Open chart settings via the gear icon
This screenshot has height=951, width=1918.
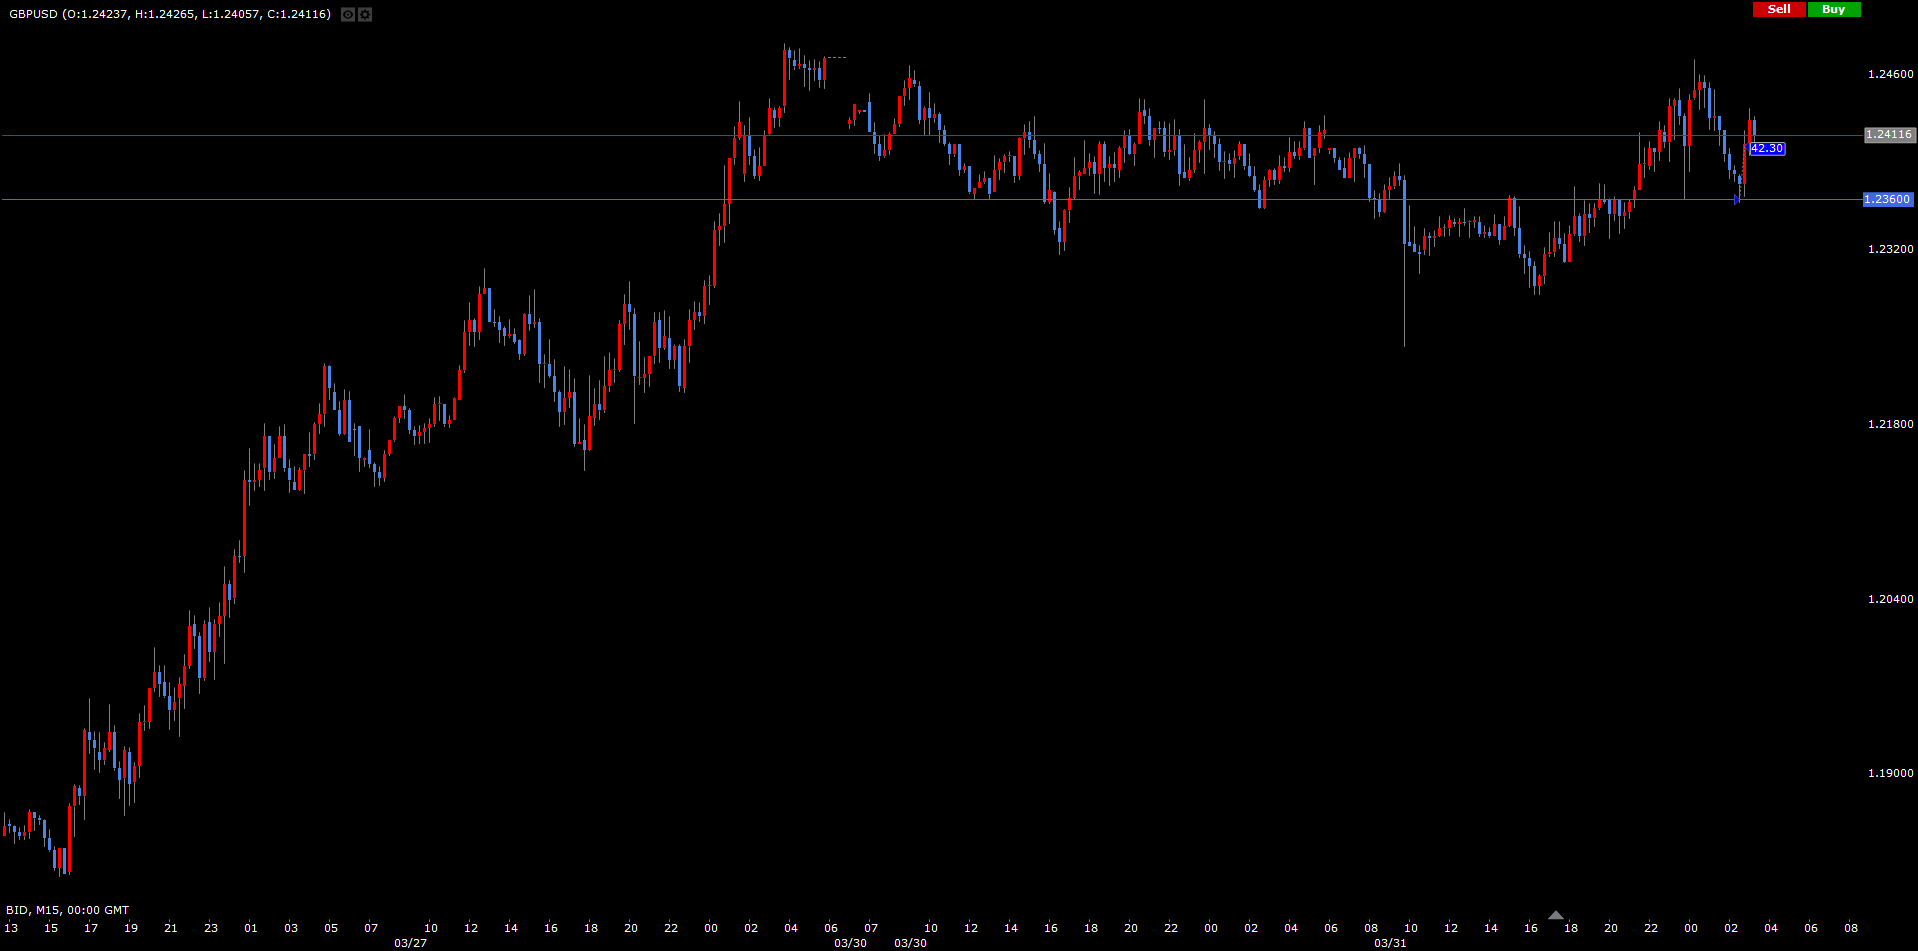click(x=365, y=14)
